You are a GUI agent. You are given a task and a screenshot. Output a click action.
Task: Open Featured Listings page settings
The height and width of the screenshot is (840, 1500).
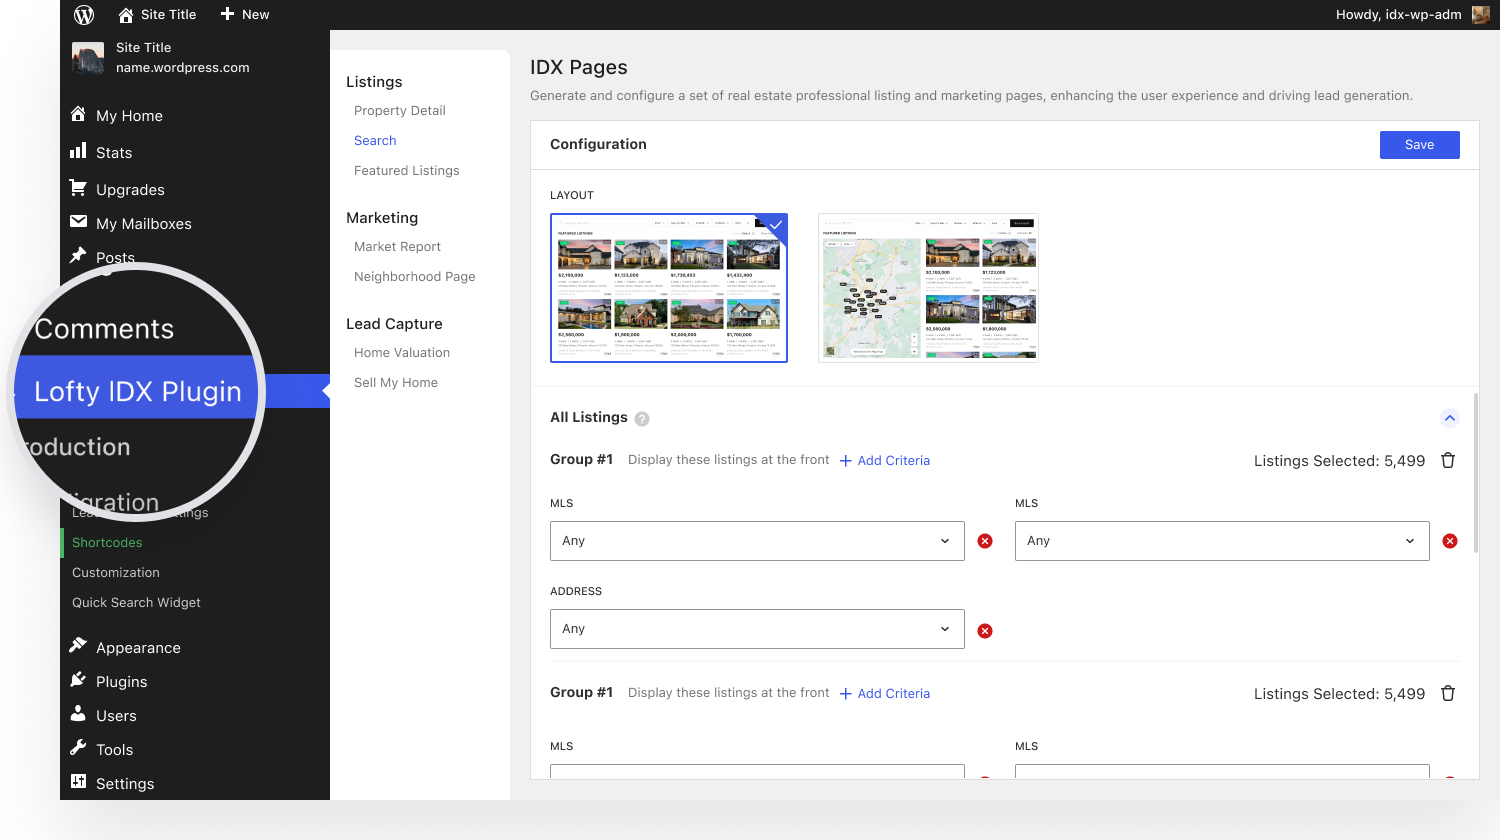tap(407, 171)
